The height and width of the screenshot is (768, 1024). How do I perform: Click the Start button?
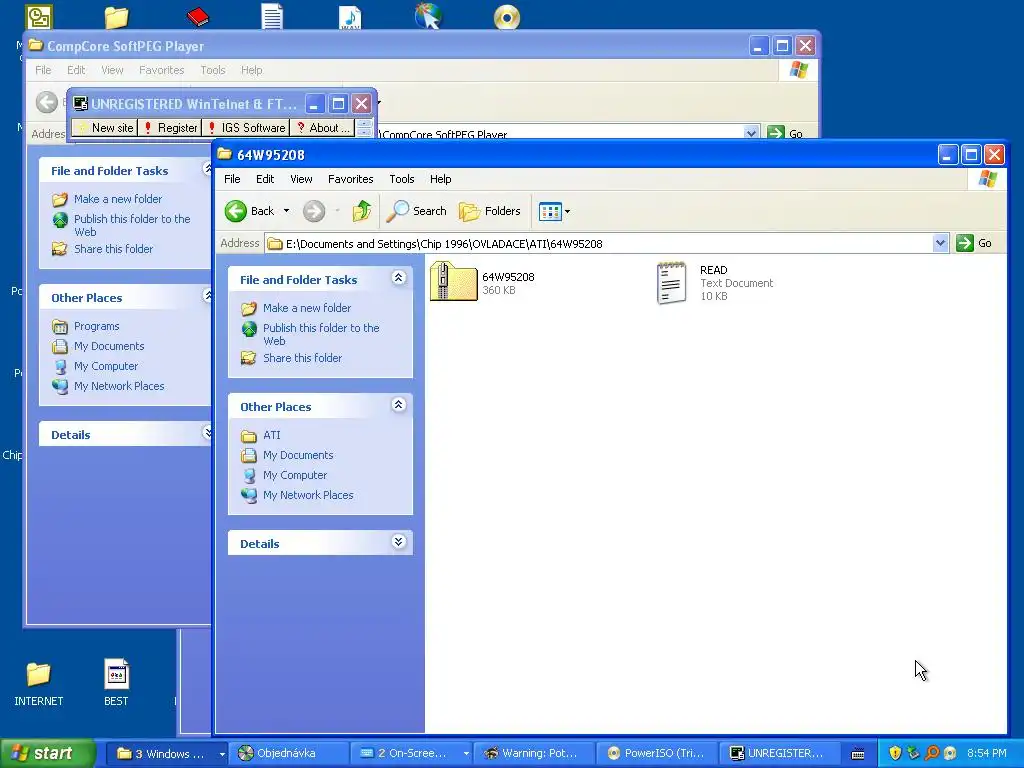[47, 753]
